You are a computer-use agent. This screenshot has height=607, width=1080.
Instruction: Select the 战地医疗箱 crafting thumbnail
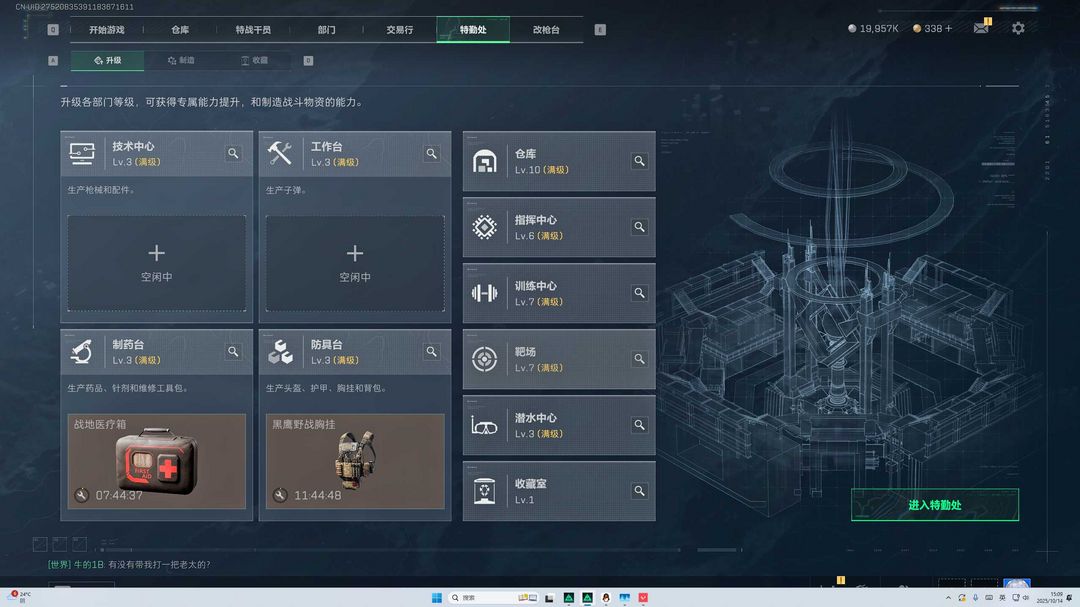[156, 461]
